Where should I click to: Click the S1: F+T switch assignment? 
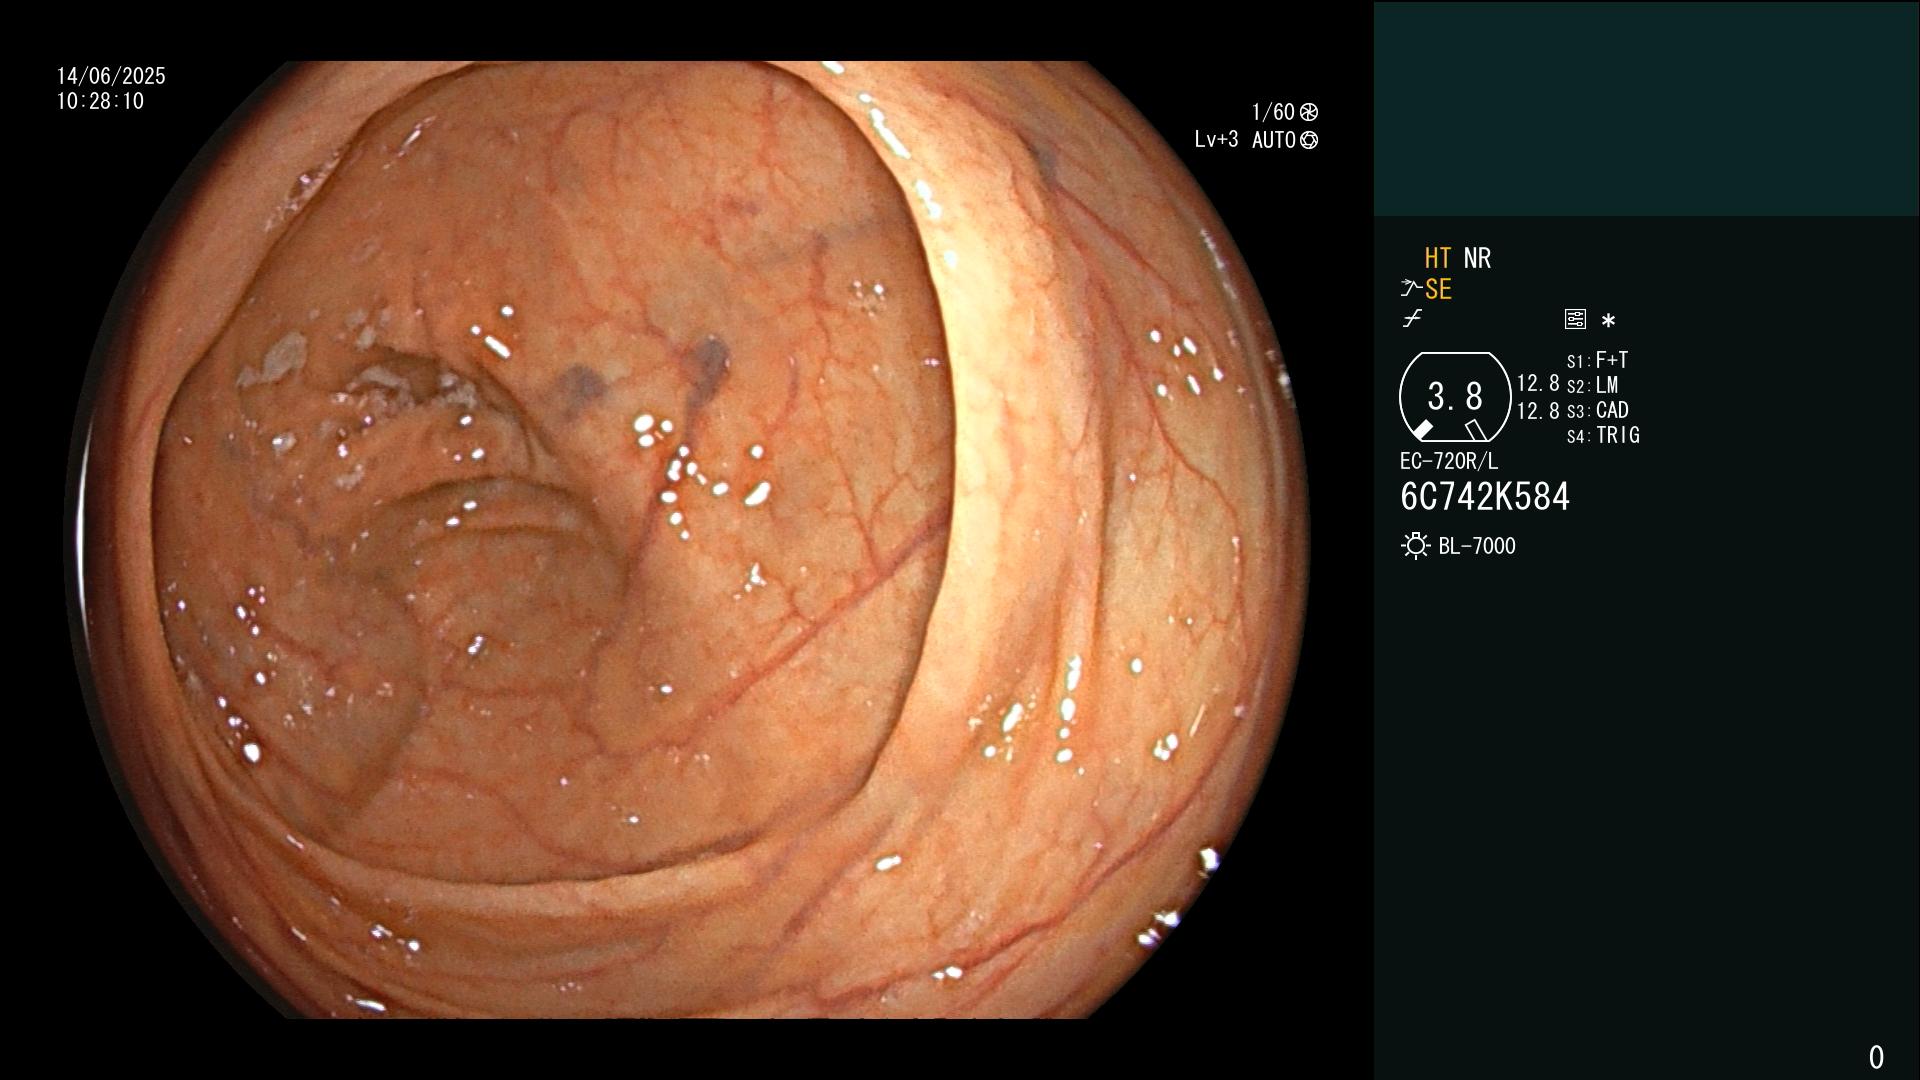1597,360
